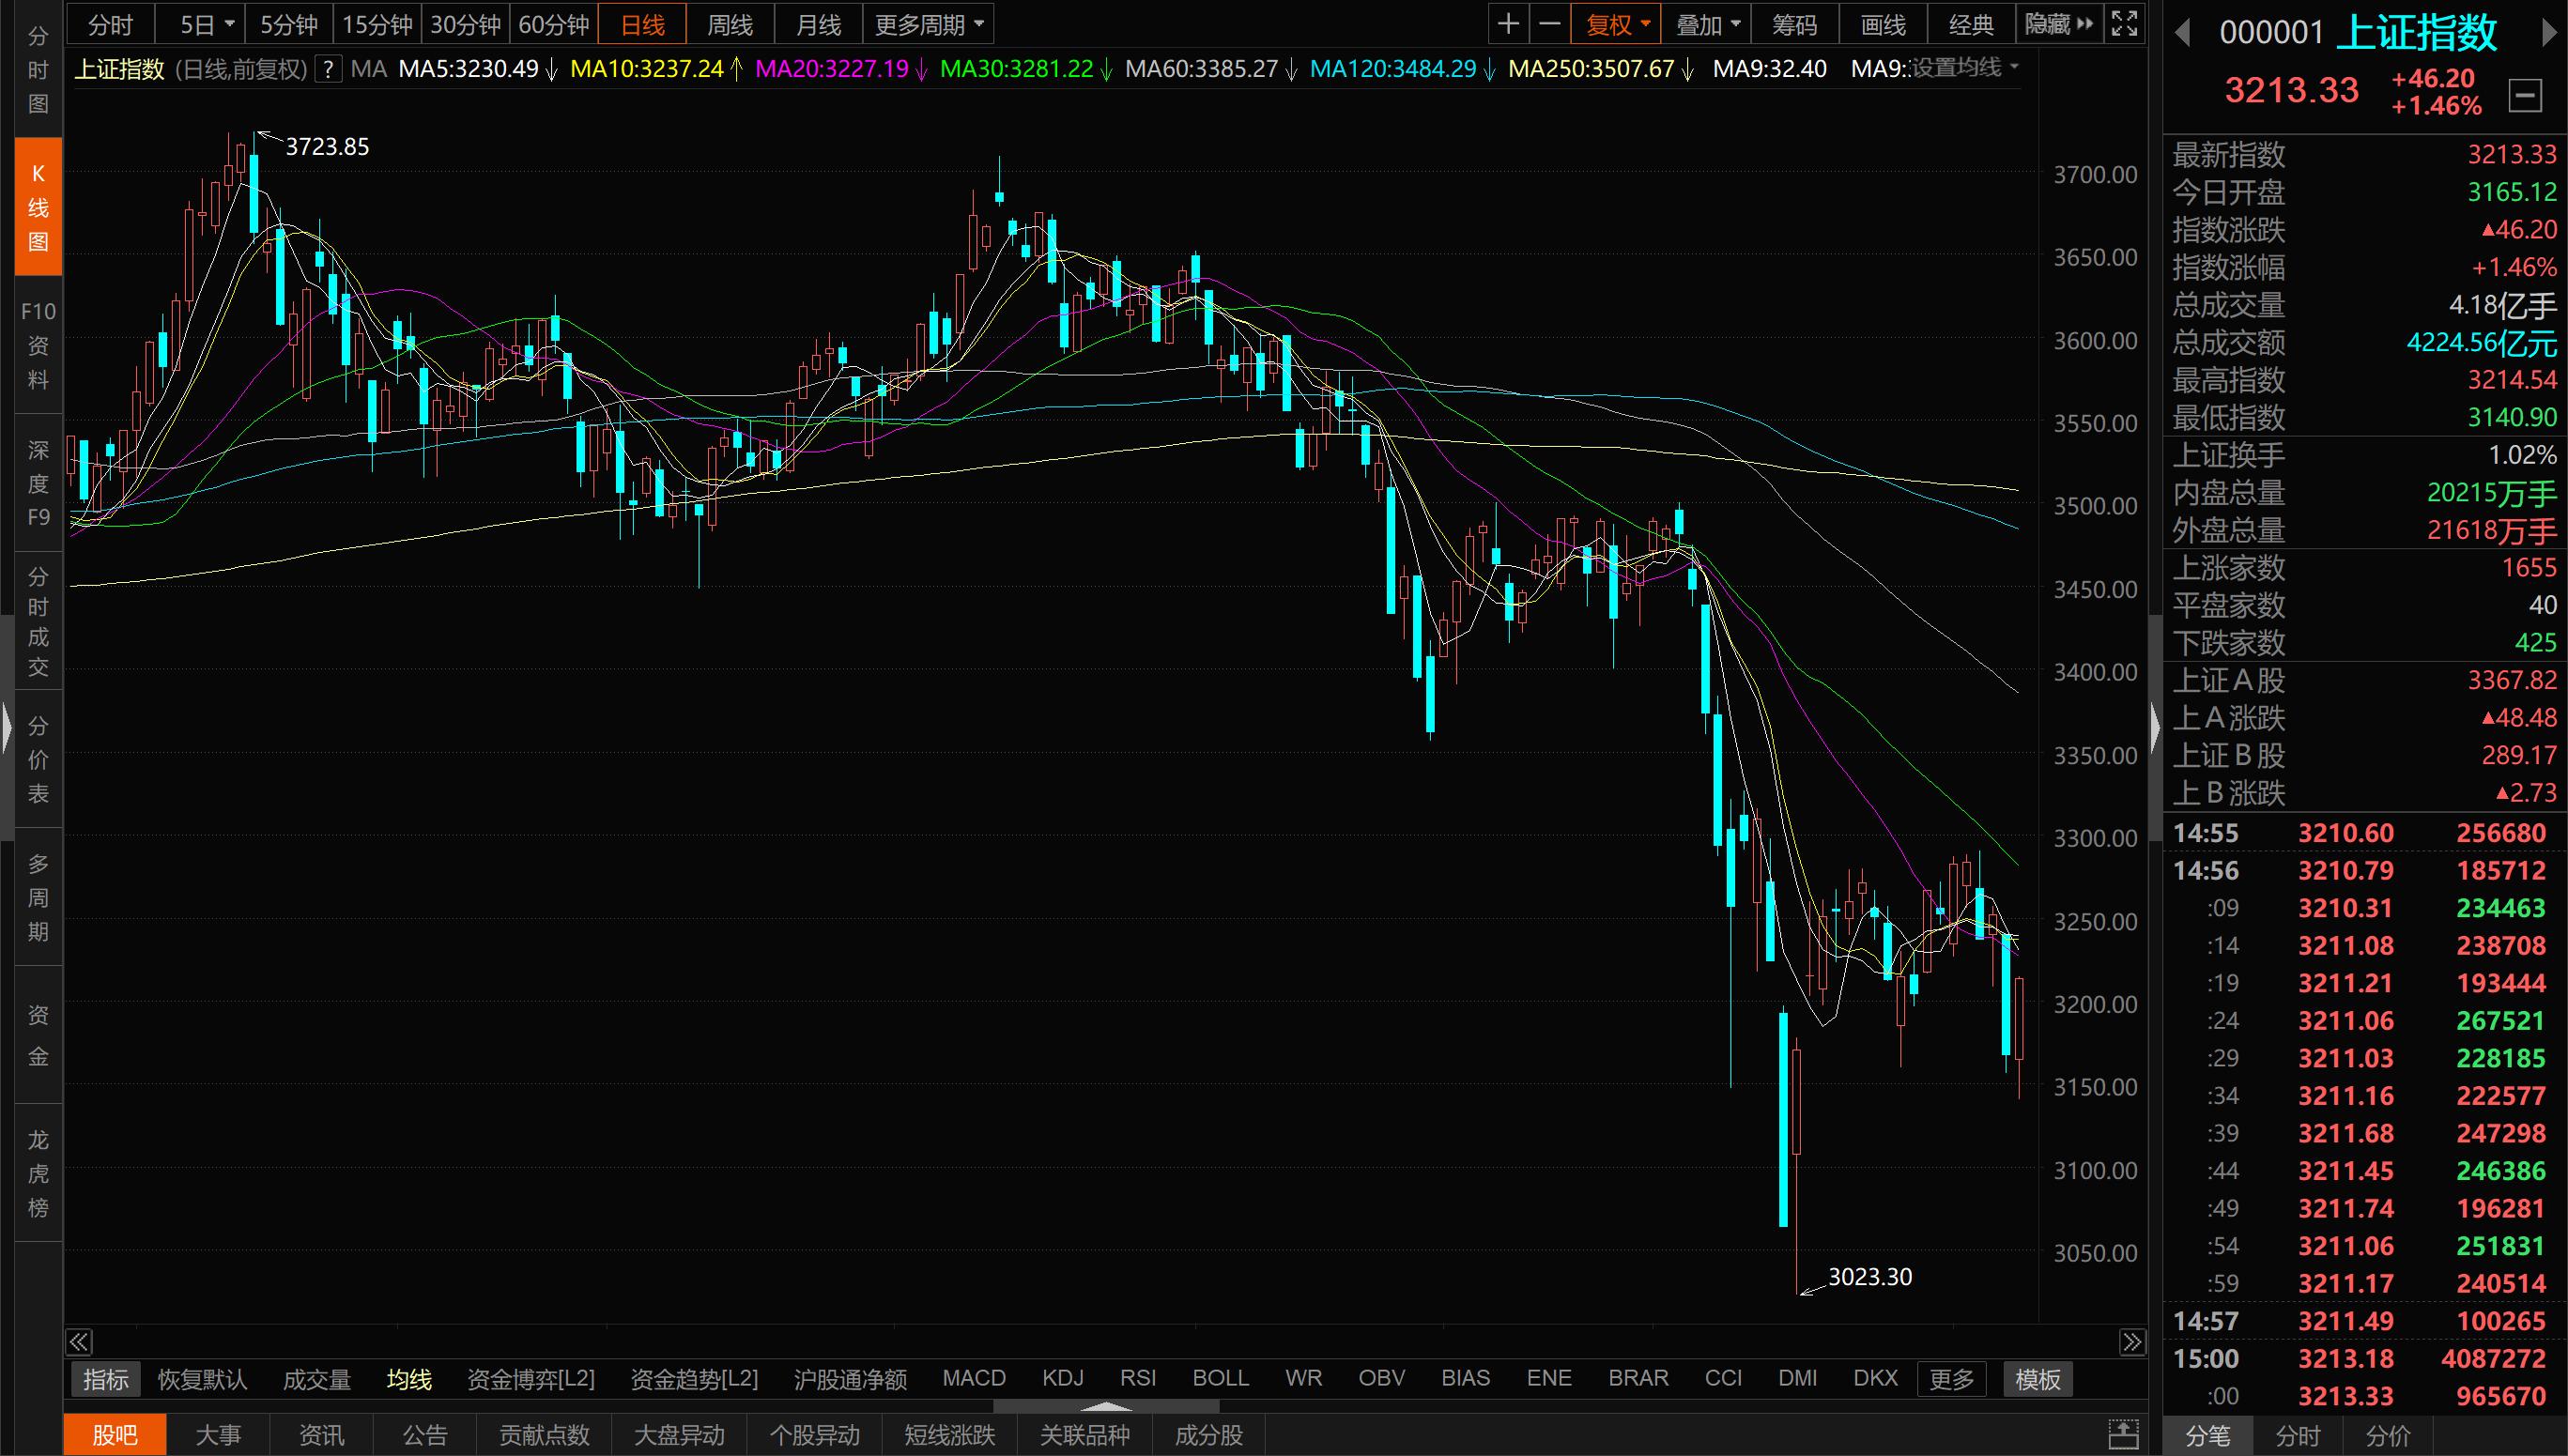Go to previous stock with left arrow

[2183, 33]
